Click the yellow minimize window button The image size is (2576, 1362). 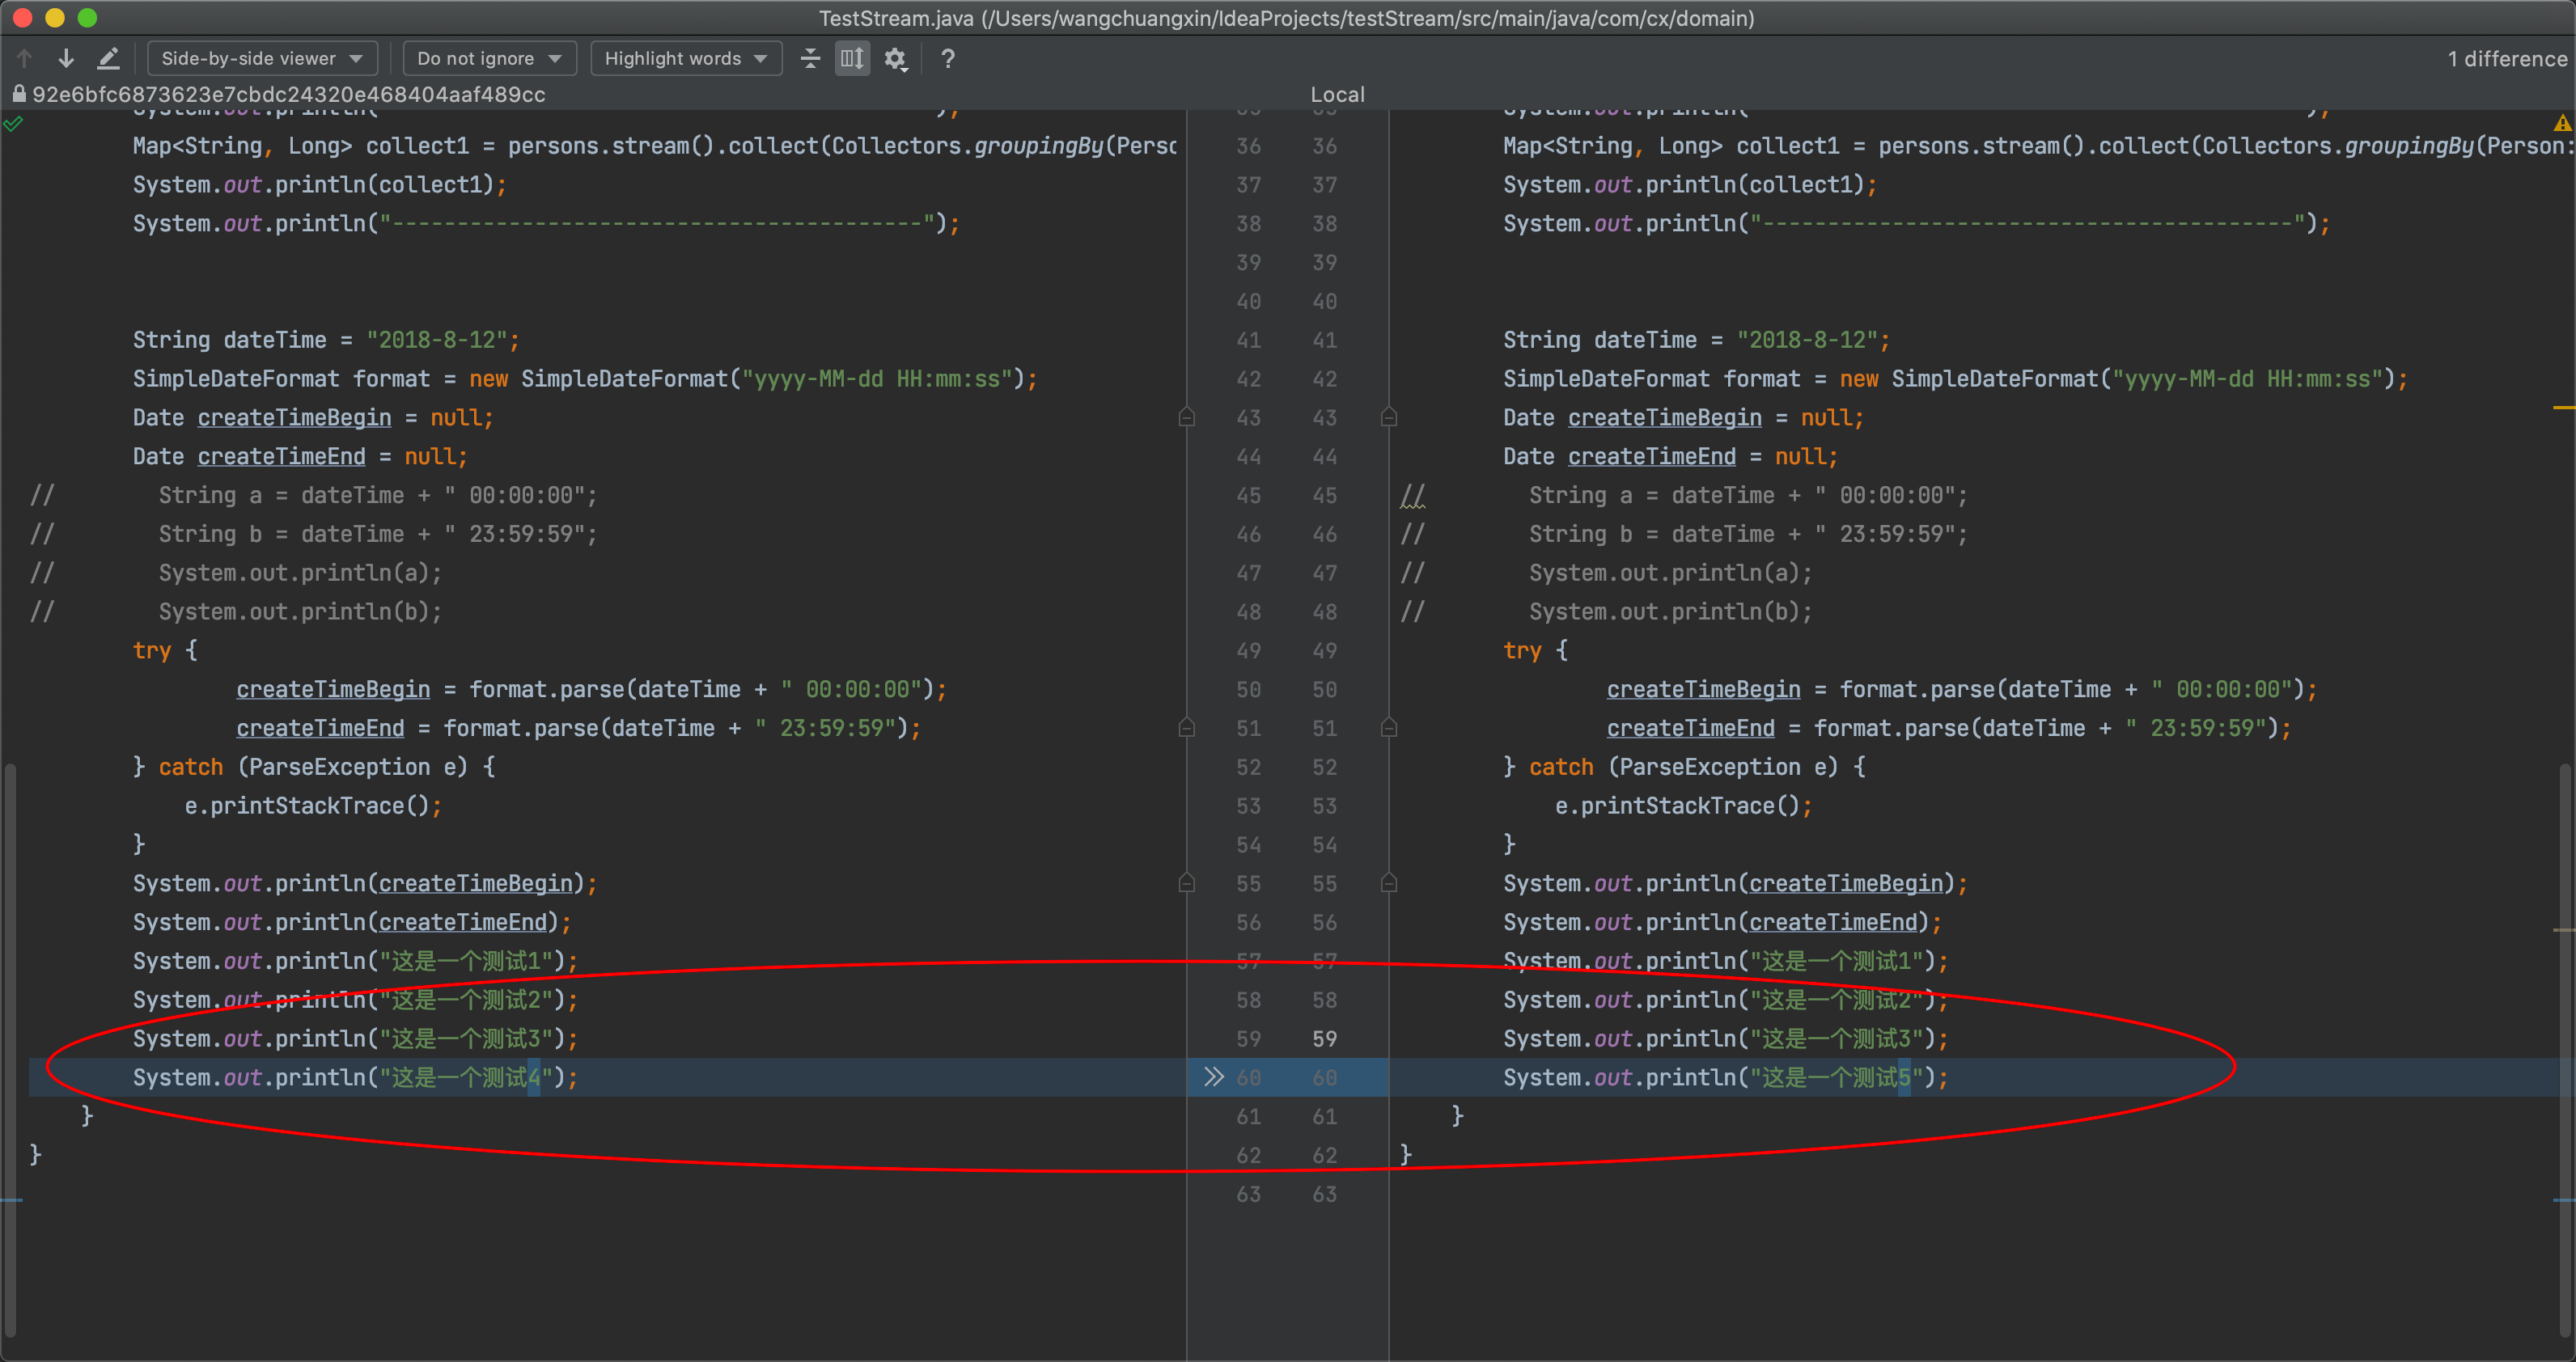click(x=55, y=17)
